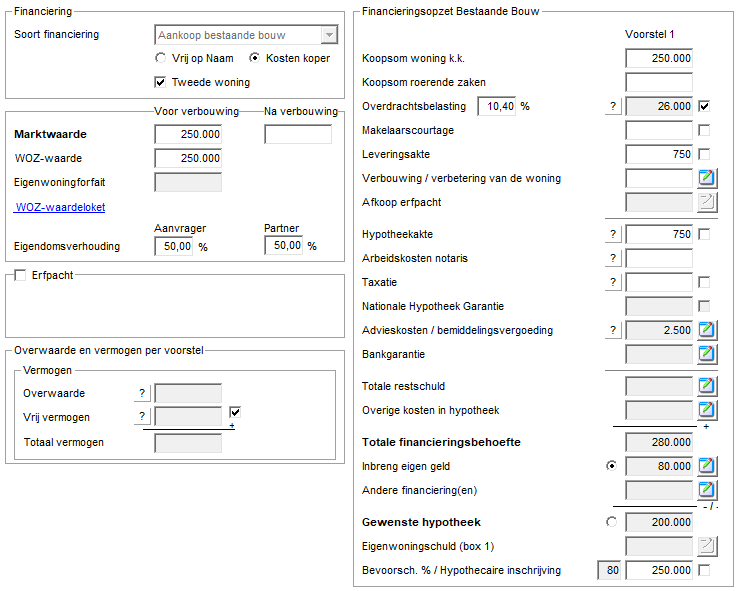The image size is (740, 591).
Task: Click the Hypotheekakte amount field
Action: pos(659,234)
